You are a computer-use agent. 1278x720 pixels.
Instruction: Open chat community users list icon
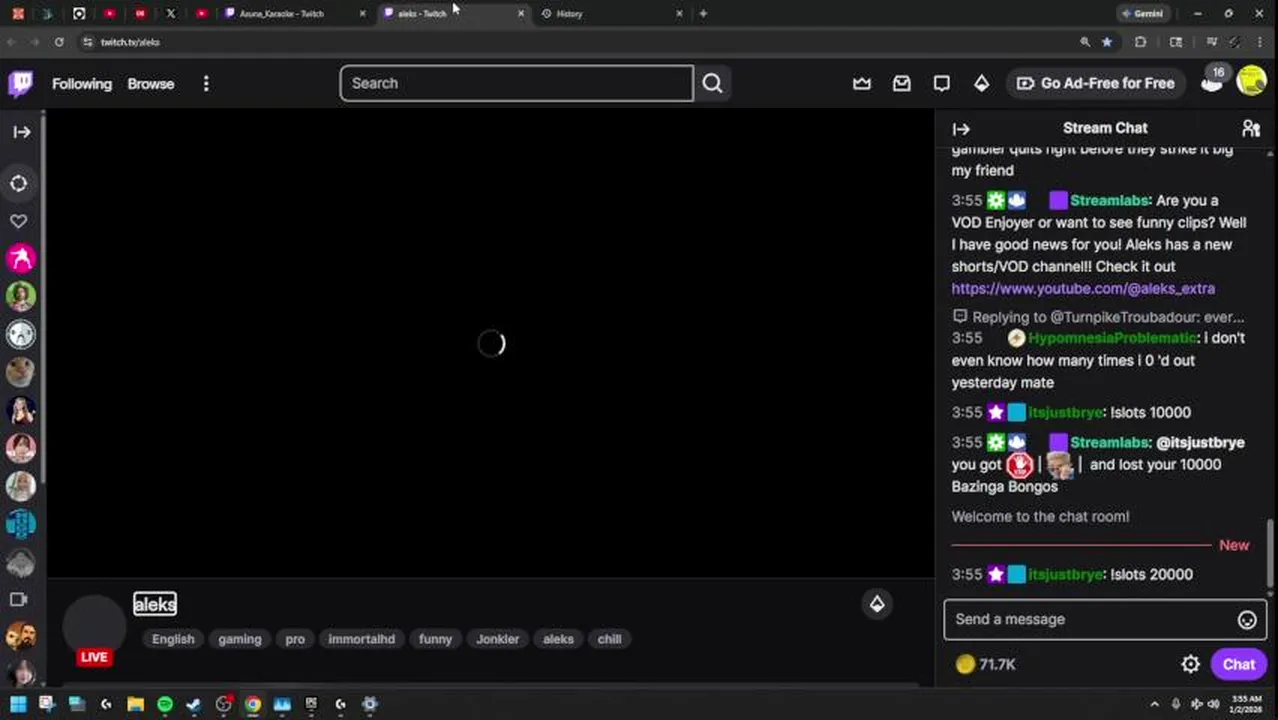[x=1251, y=128]
